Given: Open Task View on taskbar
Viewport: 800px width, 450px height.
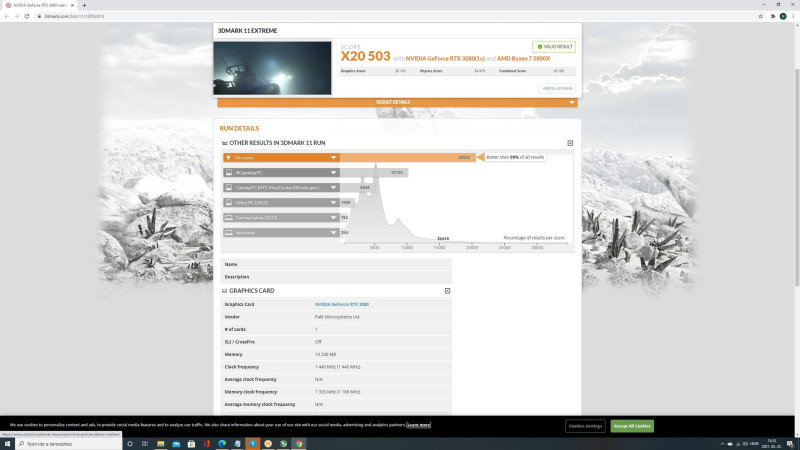Looking at the screenshot, I should tap(145, 444).
